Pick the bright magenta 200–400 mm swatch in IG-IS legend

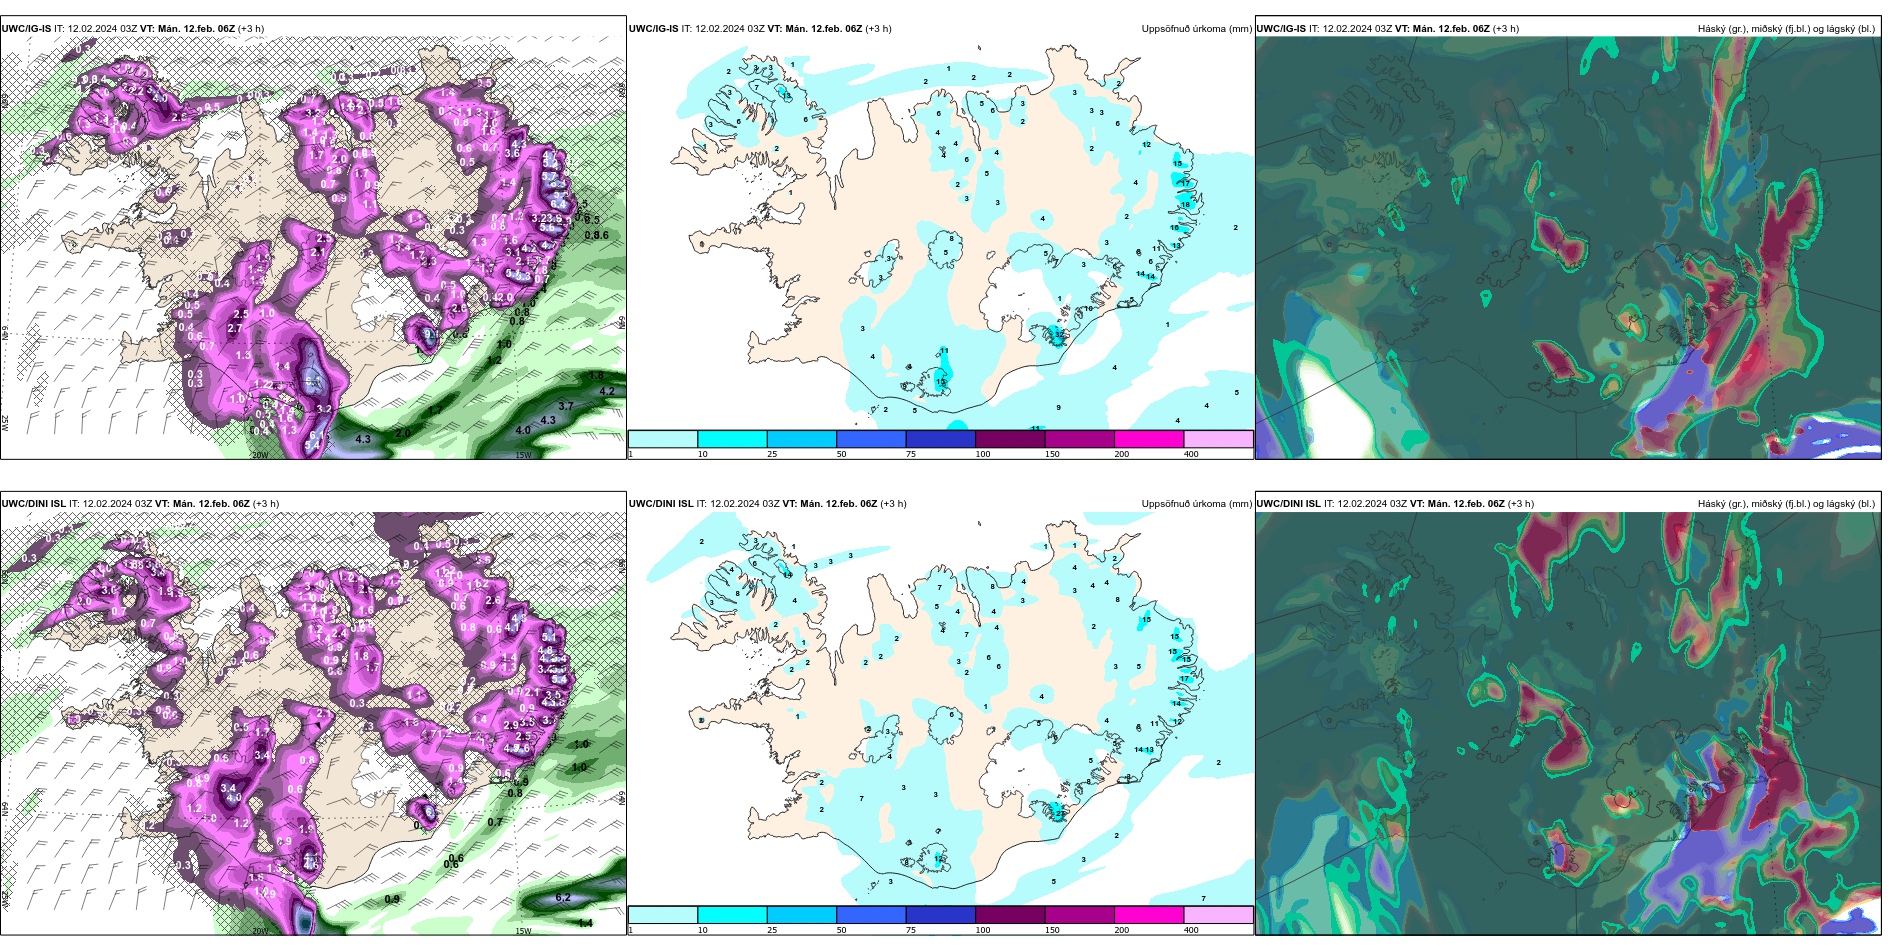click(x=1149, y=439)
